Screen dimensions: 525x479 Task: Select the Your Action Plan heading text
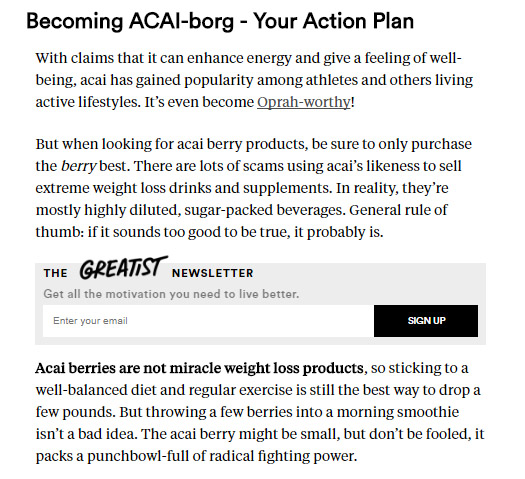[333, 21]
